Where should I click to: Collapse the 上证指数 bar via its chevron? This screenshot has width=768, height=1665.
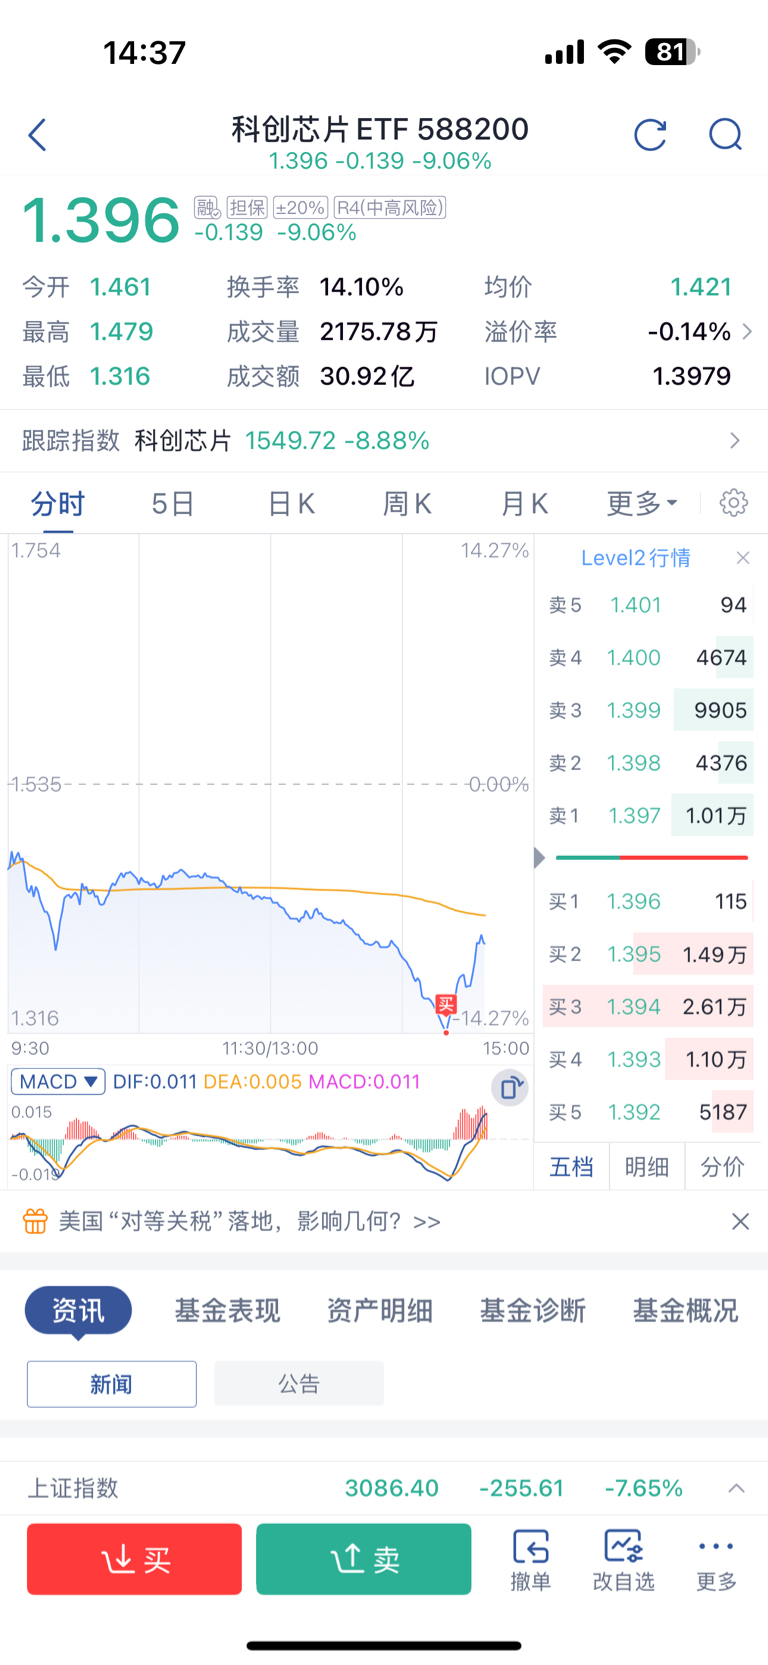pyautogui.click(x=736, y=1488)
